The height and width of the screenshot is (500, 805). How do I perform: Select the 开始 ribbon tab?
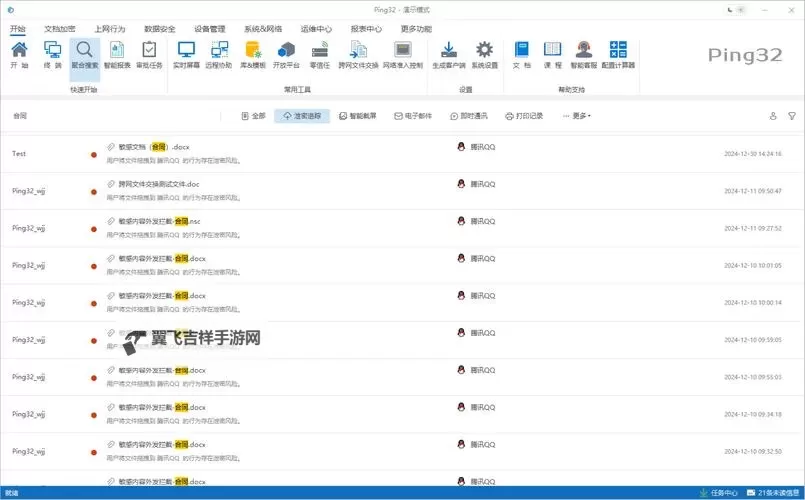18,29
